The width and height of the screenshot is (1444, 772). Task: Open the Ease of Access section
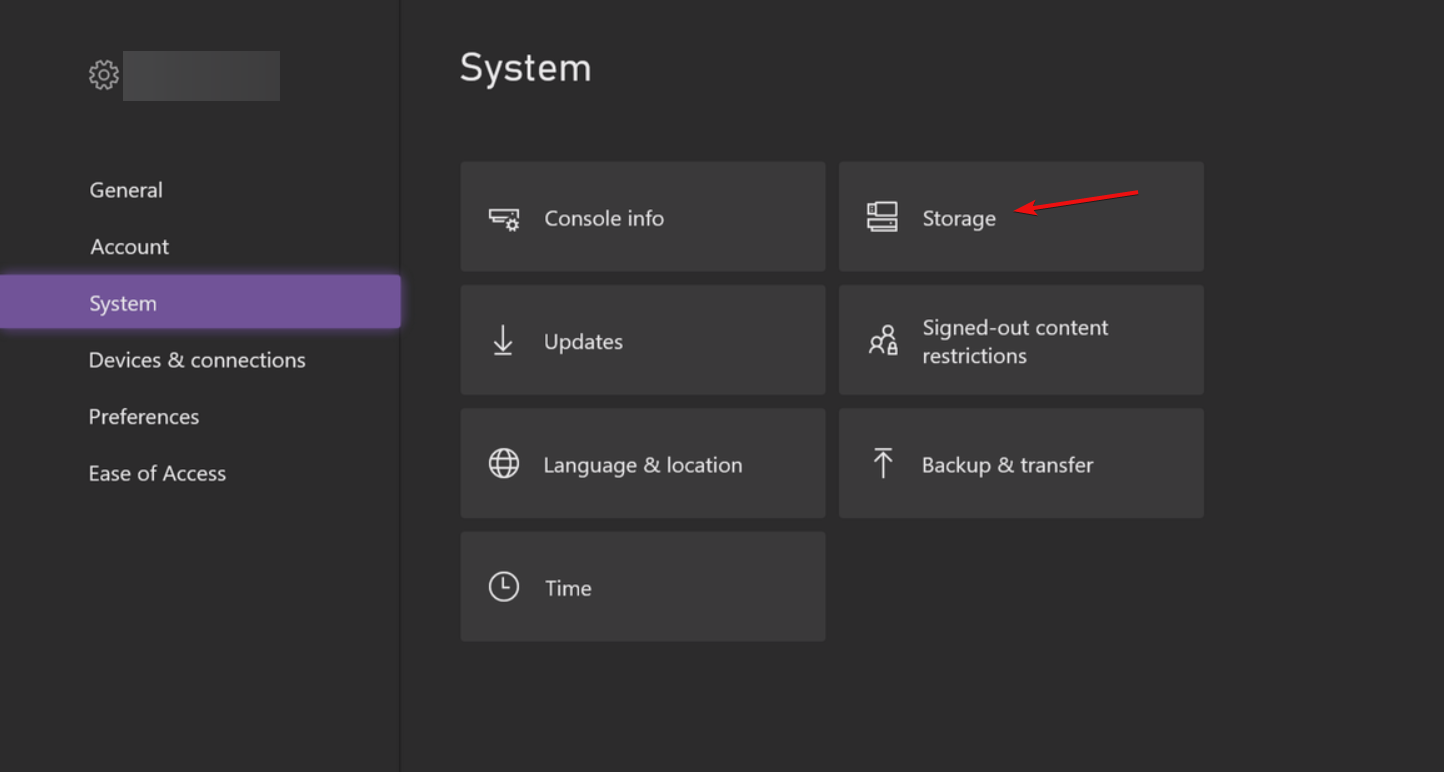point(157,473)
